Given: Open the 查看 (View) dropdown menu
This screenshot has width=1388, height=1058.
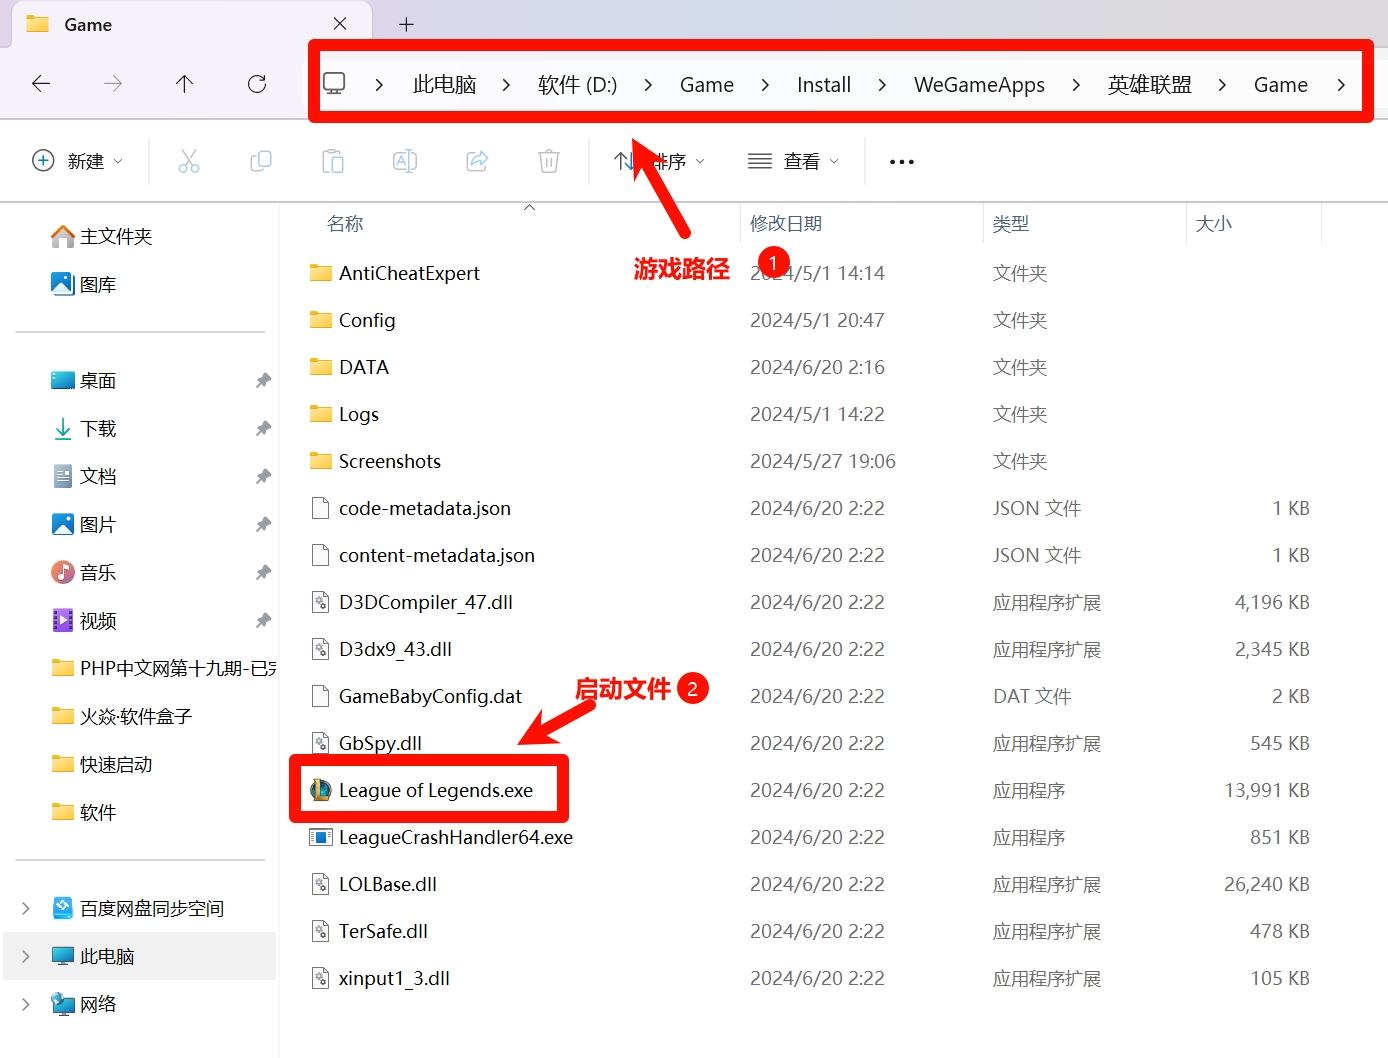Looking at the screenshot, I should coord(794,161).
